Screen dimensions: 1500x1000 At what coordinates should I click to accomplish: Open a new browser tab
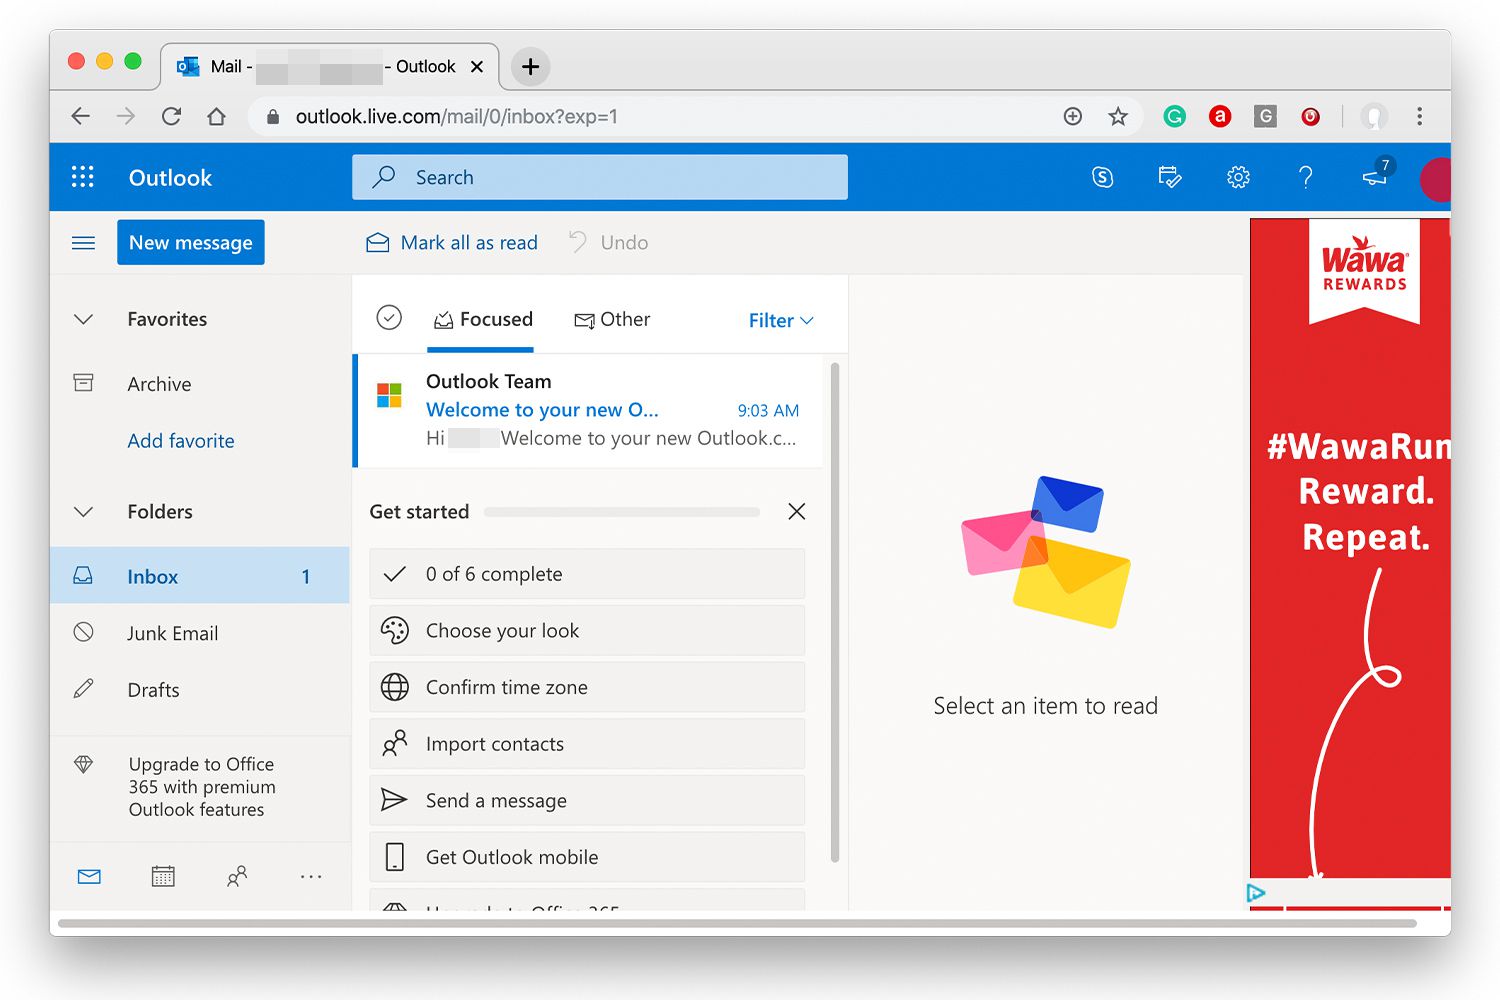[x=531, y=67]
